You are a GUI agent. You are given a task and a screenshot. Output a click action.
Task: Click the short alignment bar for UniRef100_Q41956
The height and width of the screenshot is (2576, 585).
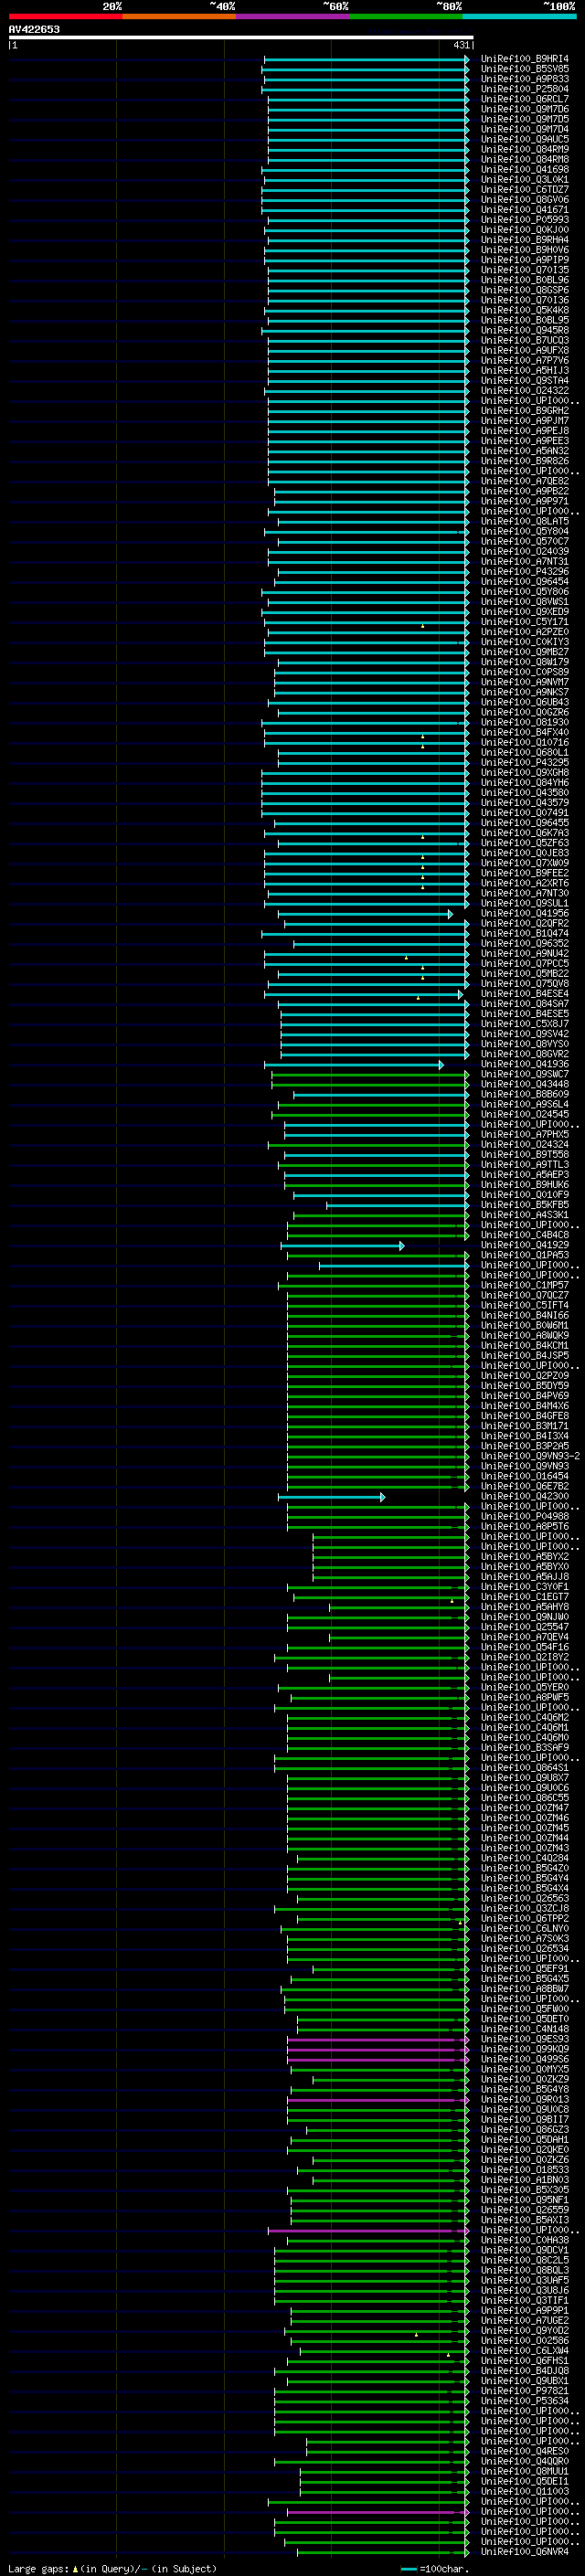click(x=365, y=914)
